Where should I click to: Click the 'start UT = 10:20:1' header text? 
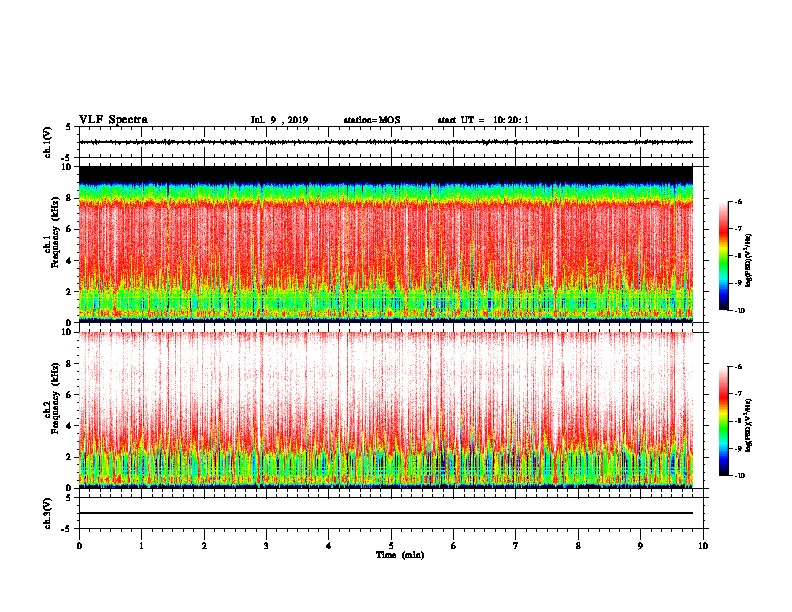click(483, 120)
